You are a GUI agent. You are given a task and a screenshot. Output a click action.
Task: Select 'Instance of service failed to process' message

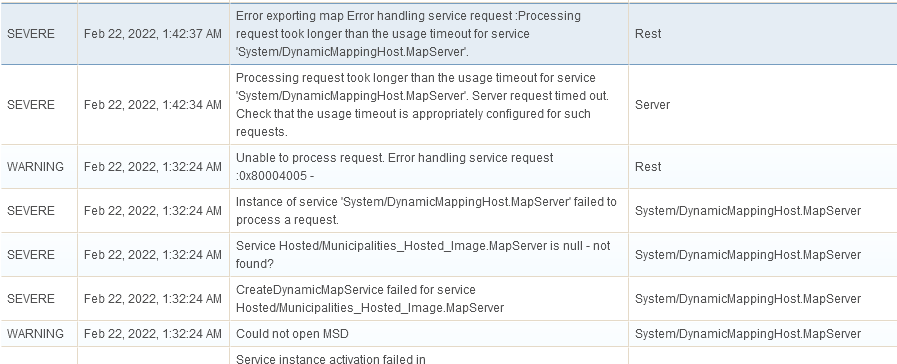(426, 211)
